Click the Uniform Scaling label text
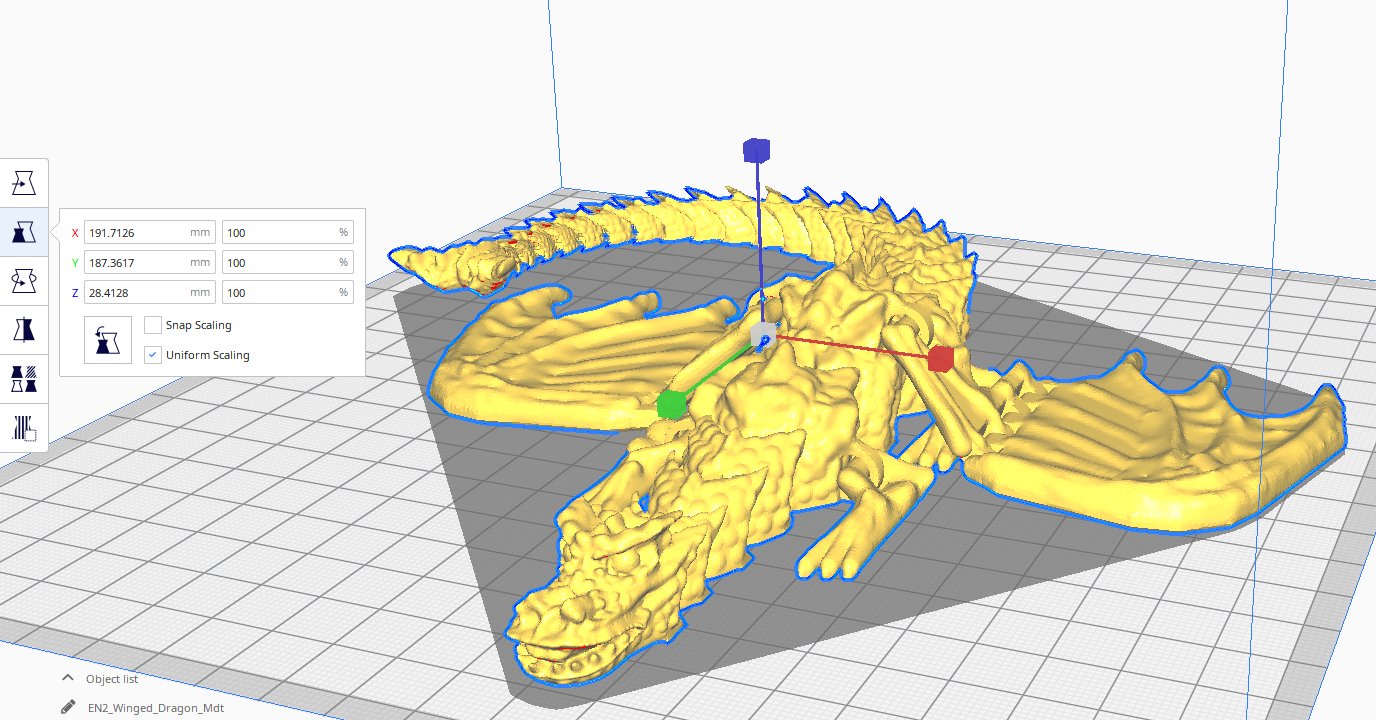 click(x=208, y=355)
